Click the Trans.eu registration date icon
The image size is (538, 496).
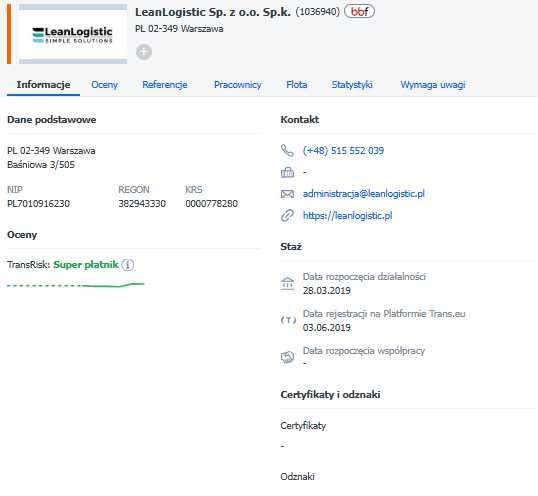click(x=288, y=320)
